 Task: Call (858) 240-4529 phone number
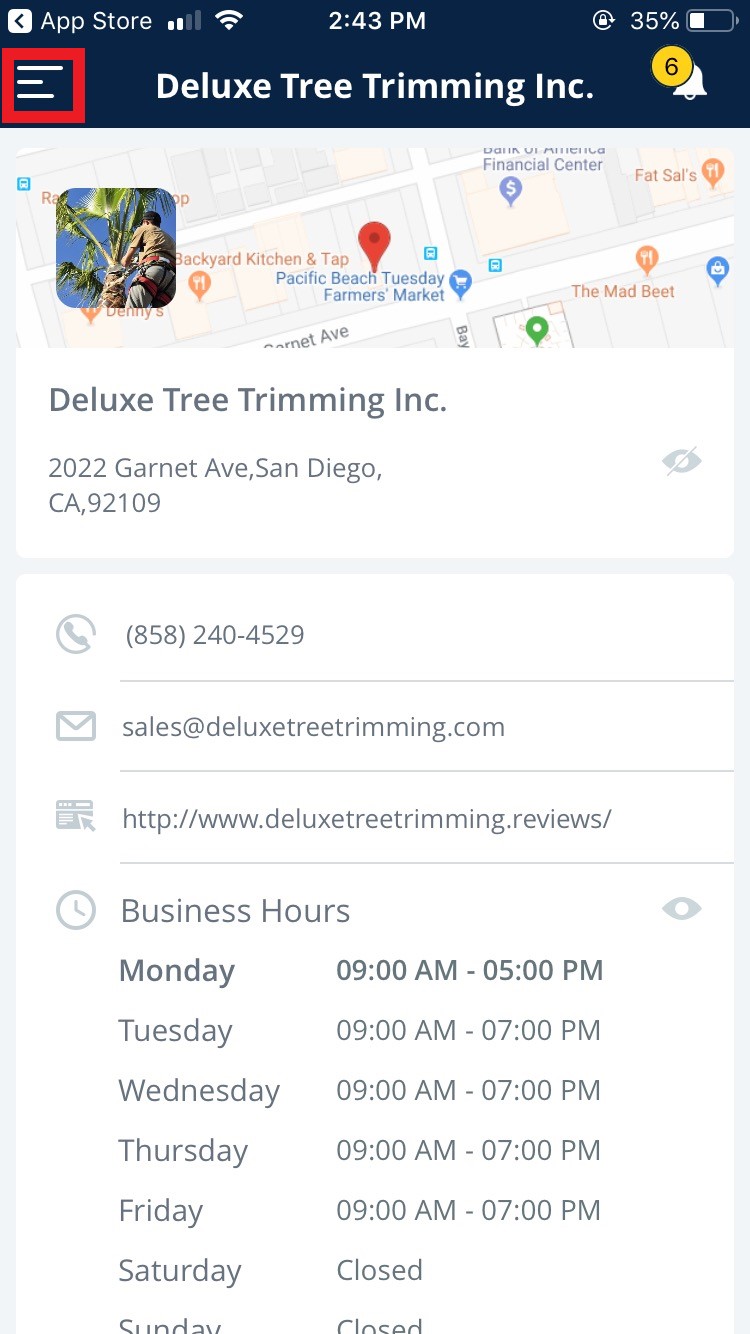point(215,635)
